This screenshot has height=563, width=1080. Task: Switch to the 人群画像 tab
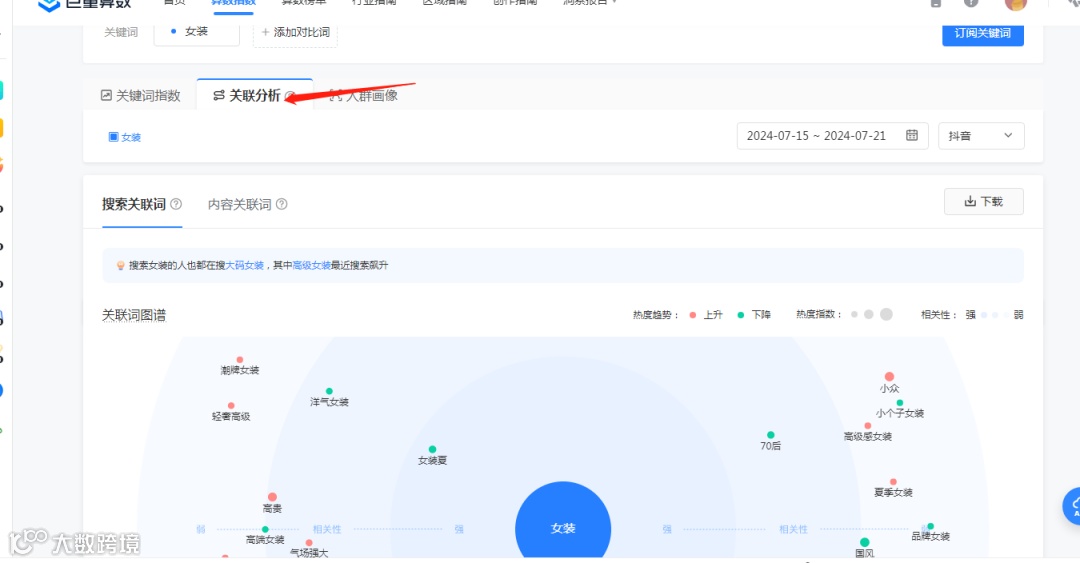point(364,96)
